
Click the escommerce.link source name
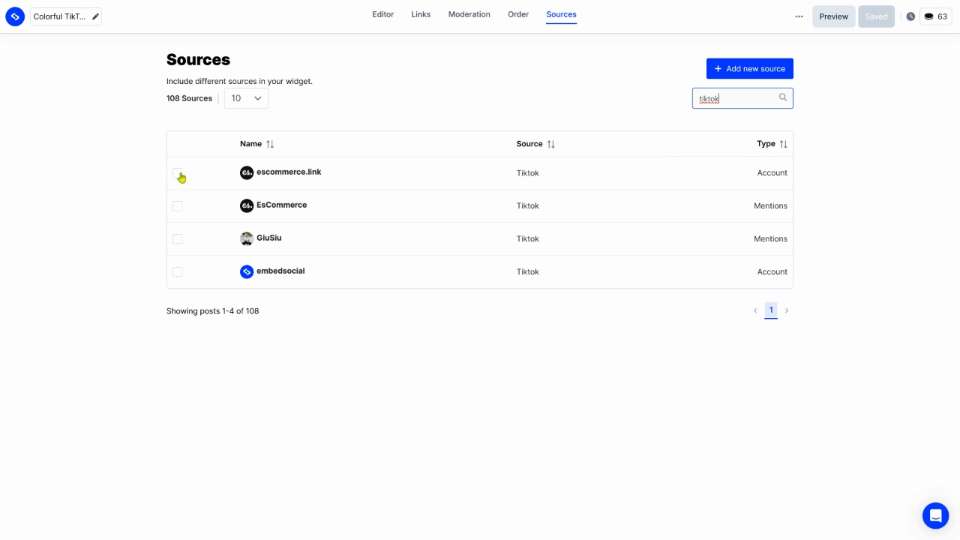click(x=289, y=172)
